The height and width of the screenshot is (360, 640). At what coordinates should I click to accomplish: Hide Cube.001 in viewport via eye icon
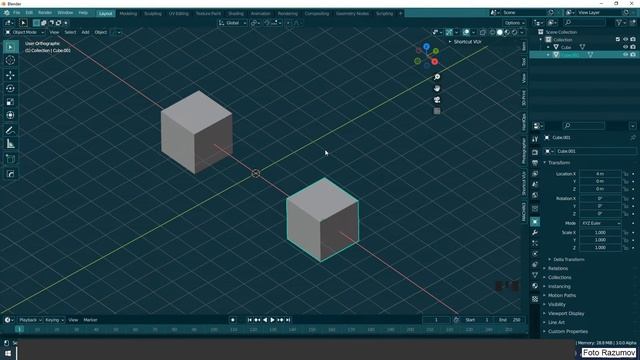625,55
